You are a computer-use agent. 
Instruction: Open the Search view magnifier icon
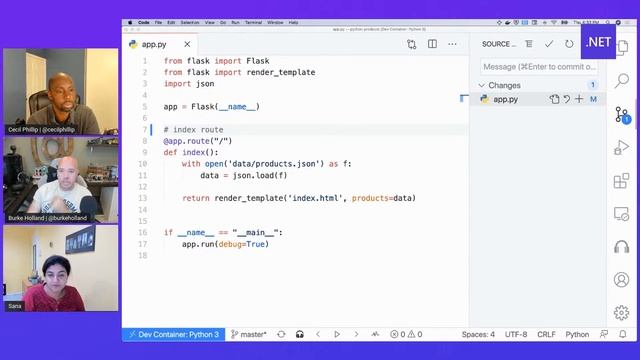pyautogui.click(x=622, y=80)
